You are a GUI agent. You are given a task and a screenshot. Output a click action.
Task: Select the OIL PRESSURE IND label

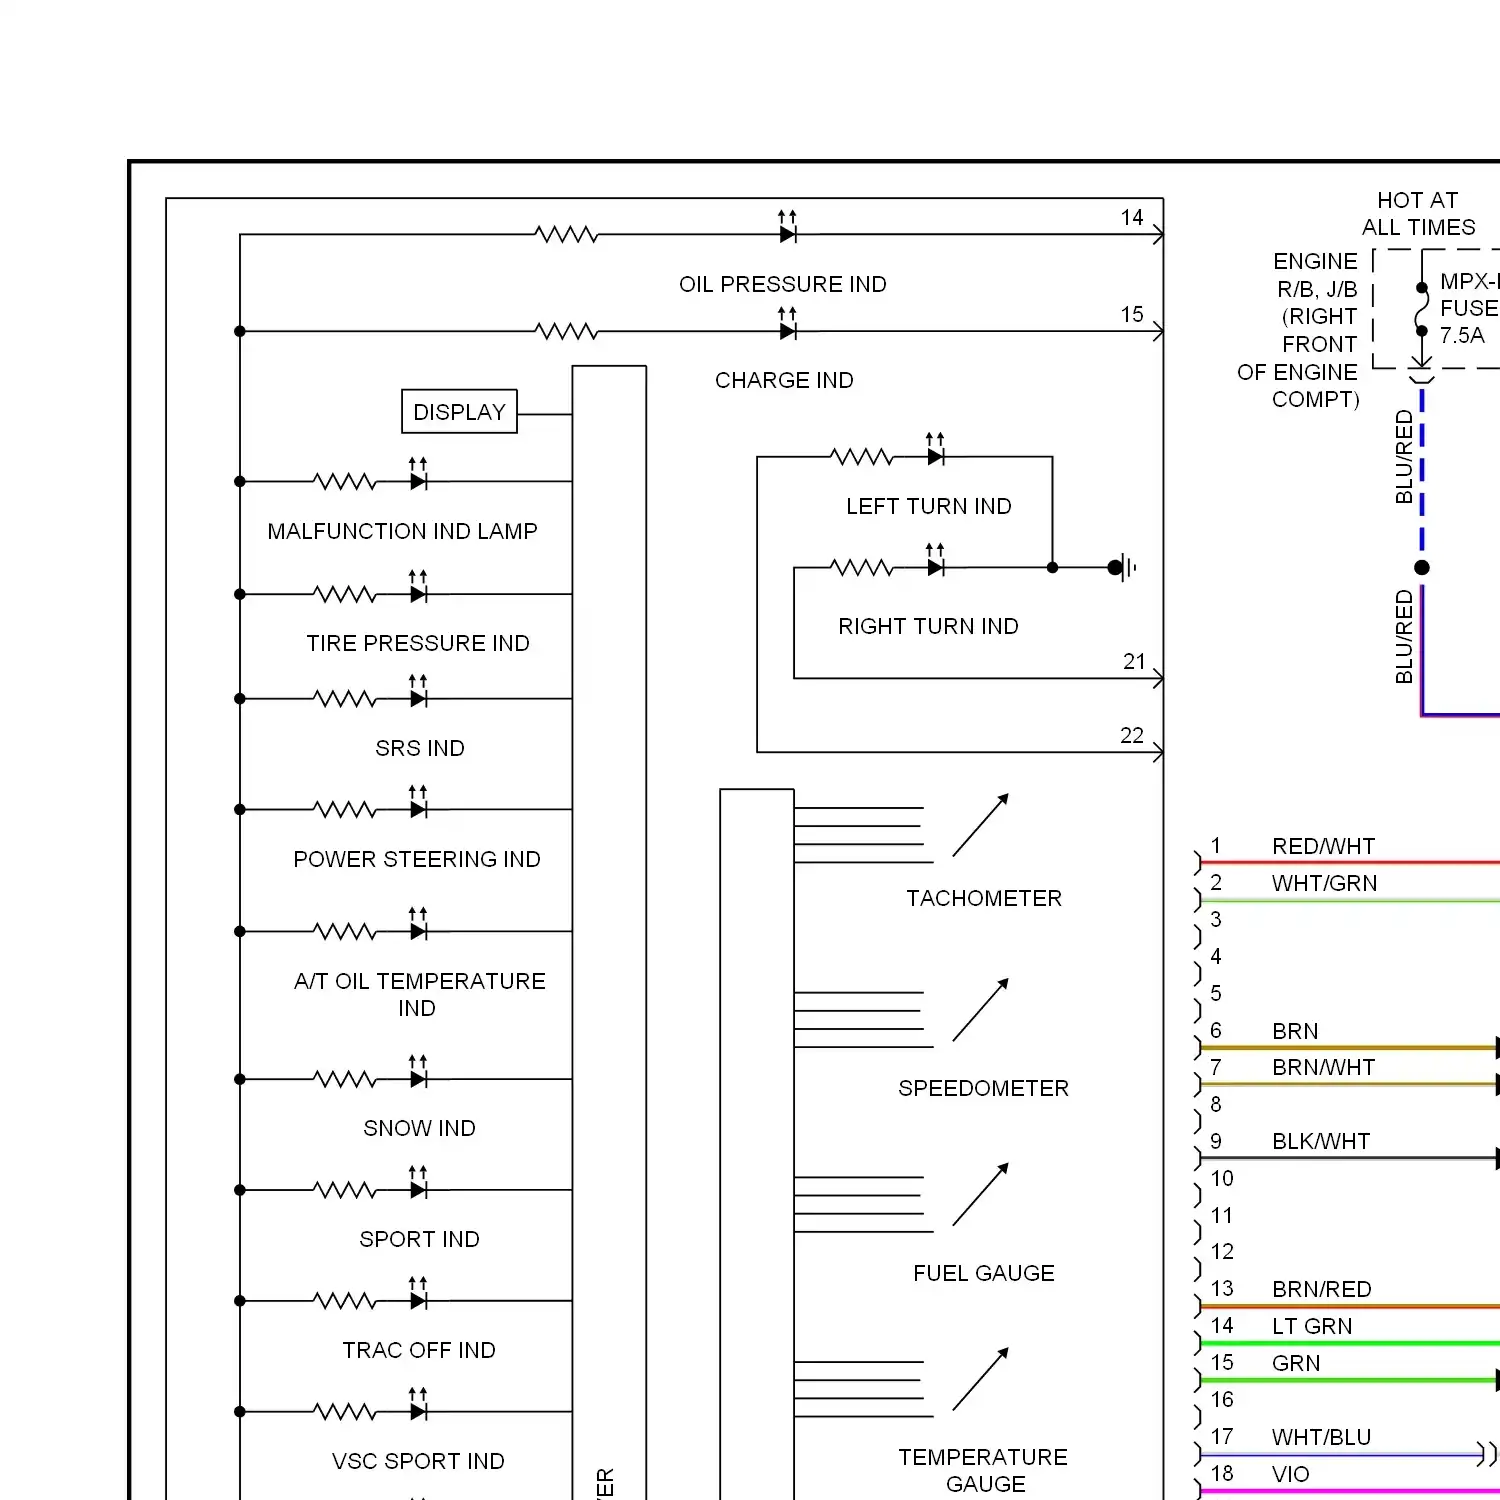pyautogui.click(x=783, y=284)
